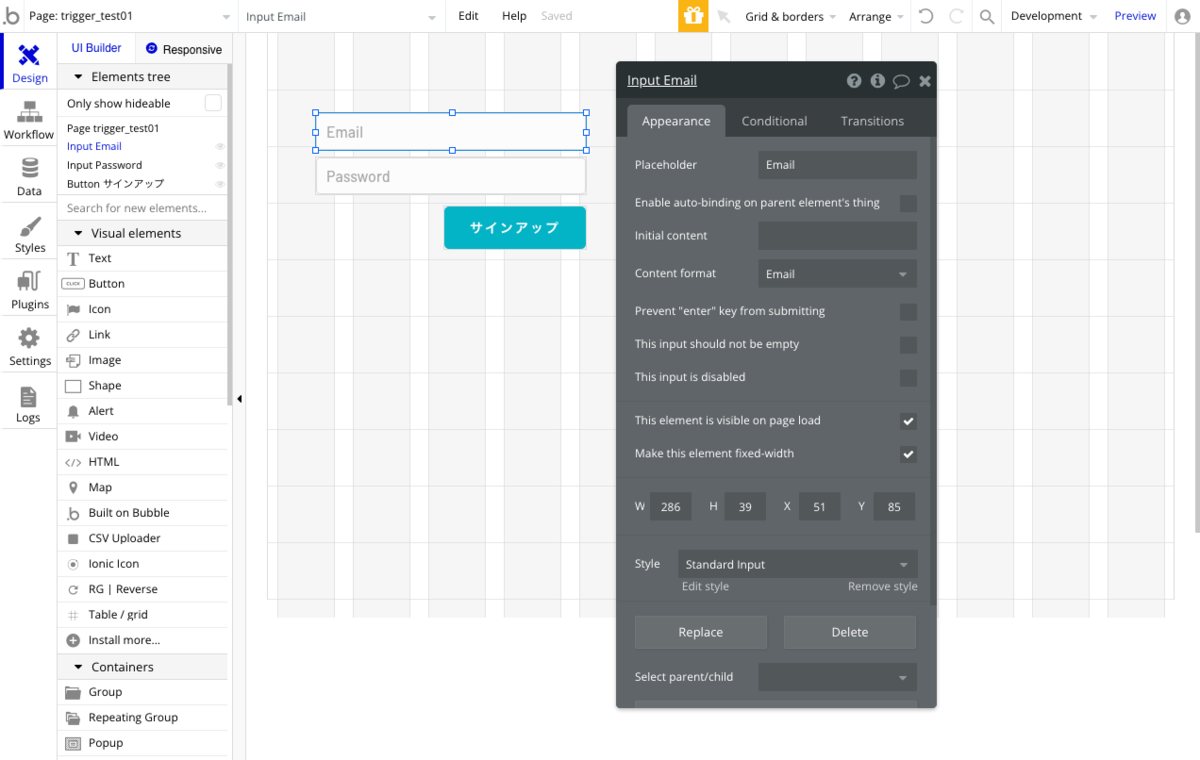This screenshot has width=1200, height=760.
Task: Toggle visibility eye for Input Password
Action: [220, 165]
